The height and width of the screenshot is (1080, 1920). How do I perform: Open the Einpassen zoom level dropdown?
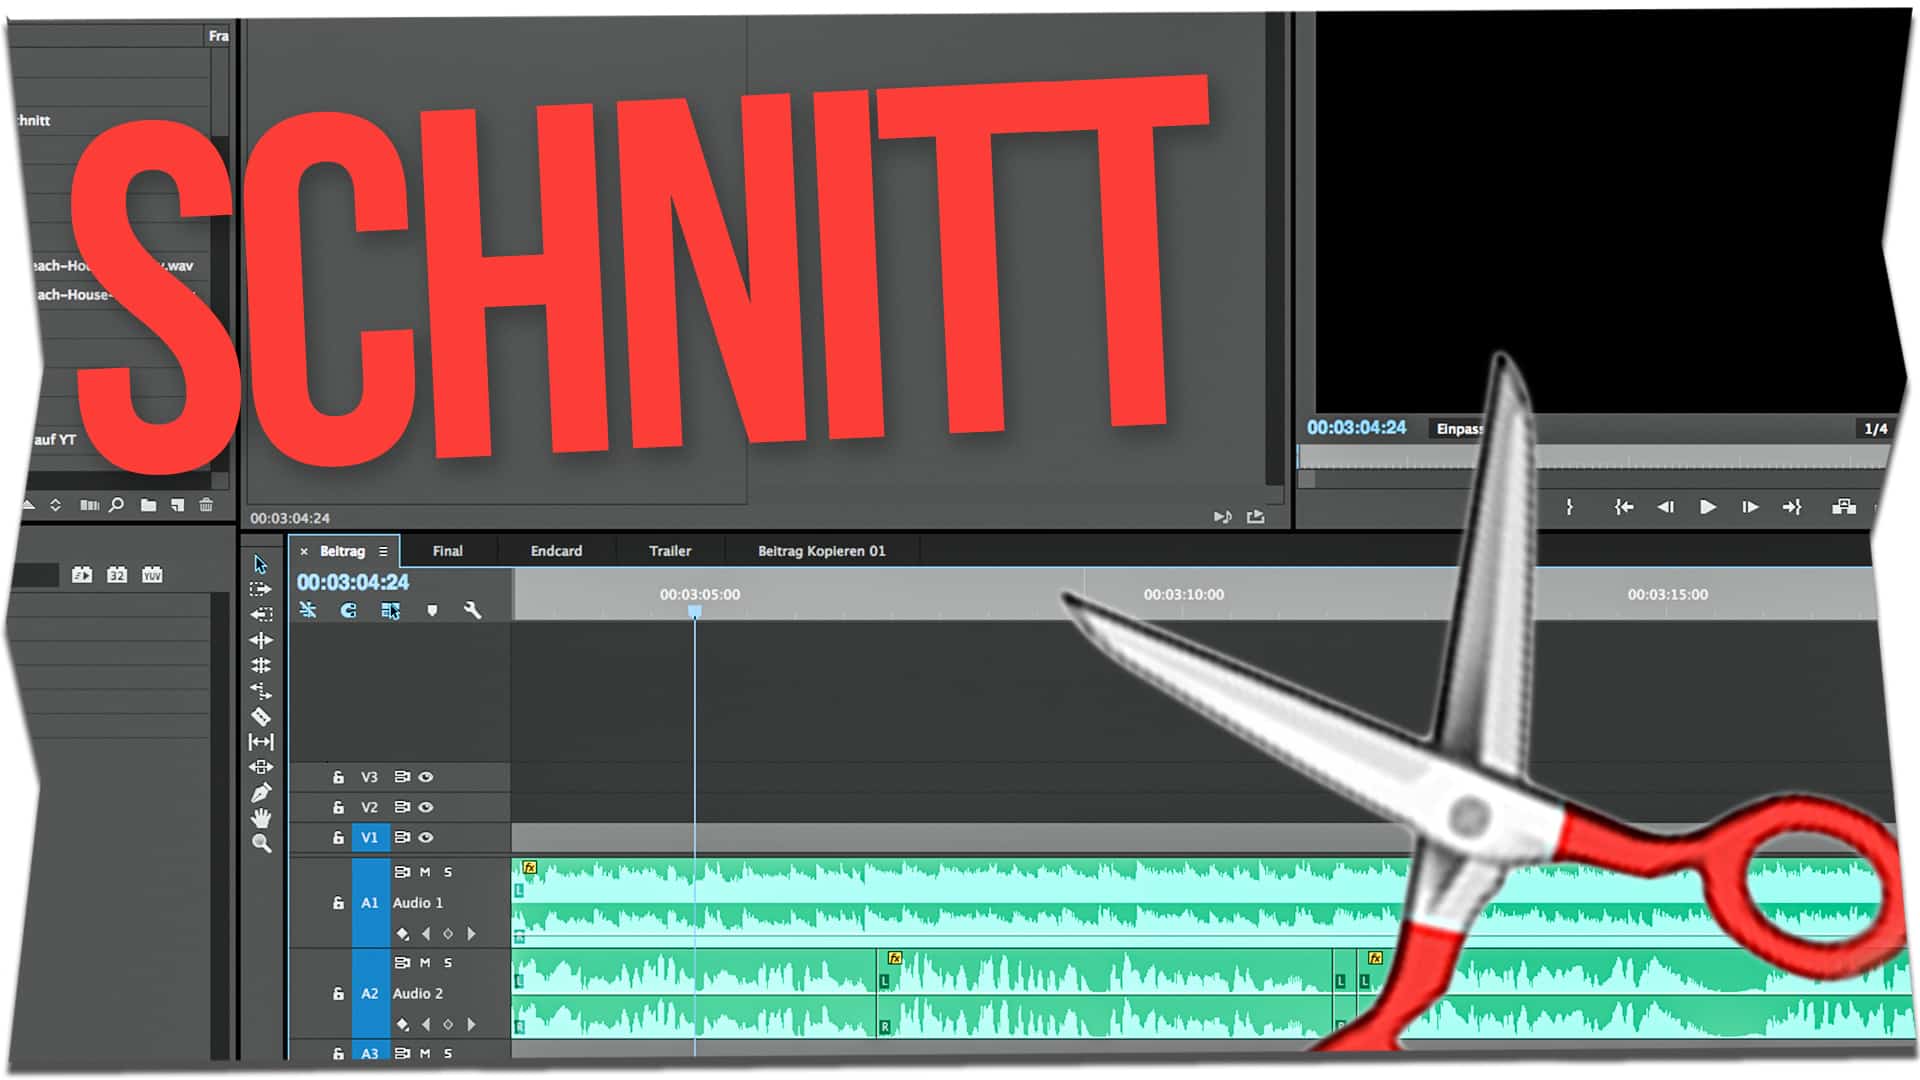point(1459,429)
